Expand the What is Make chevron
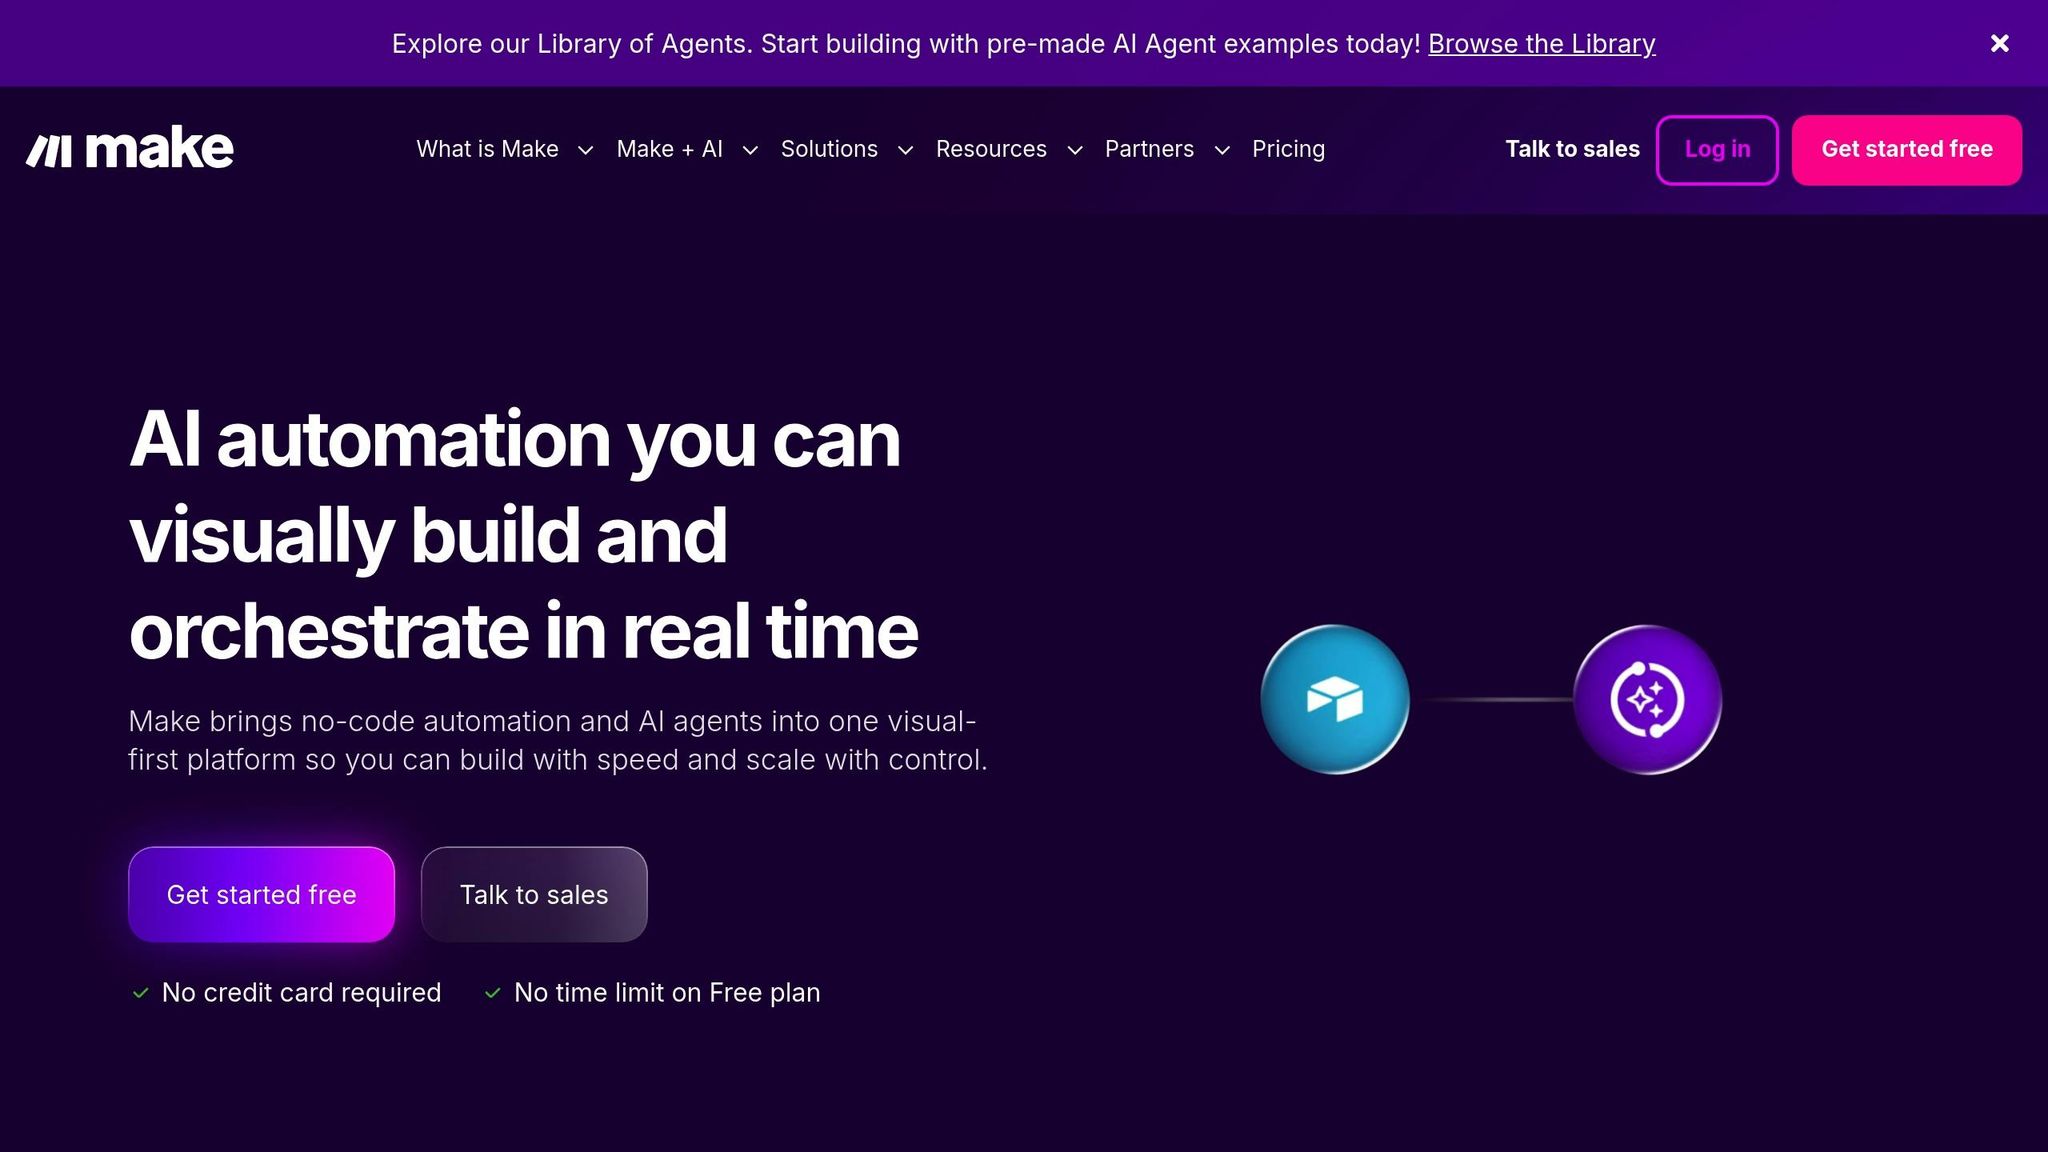 (586, 150)
